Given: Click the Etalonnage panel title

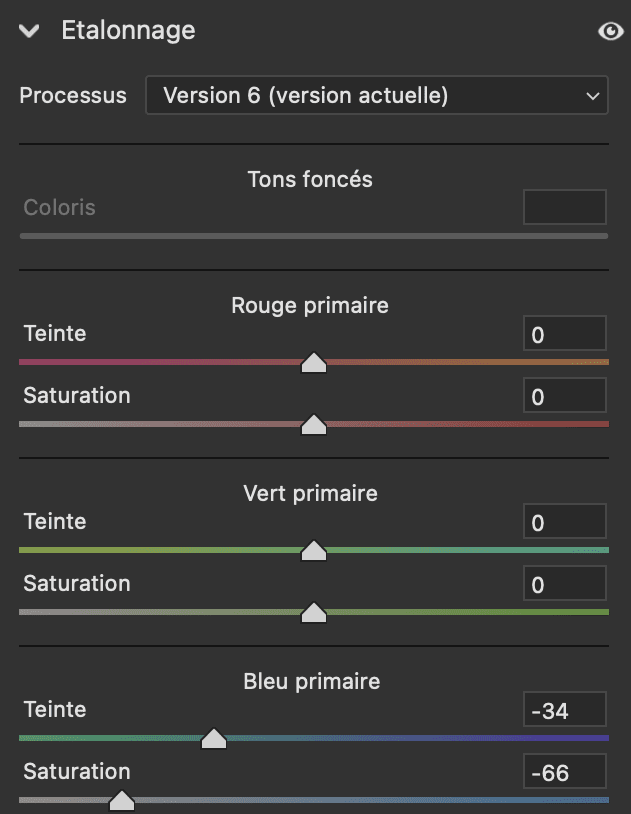Looking at the screenshot, I should pos(128,31).
